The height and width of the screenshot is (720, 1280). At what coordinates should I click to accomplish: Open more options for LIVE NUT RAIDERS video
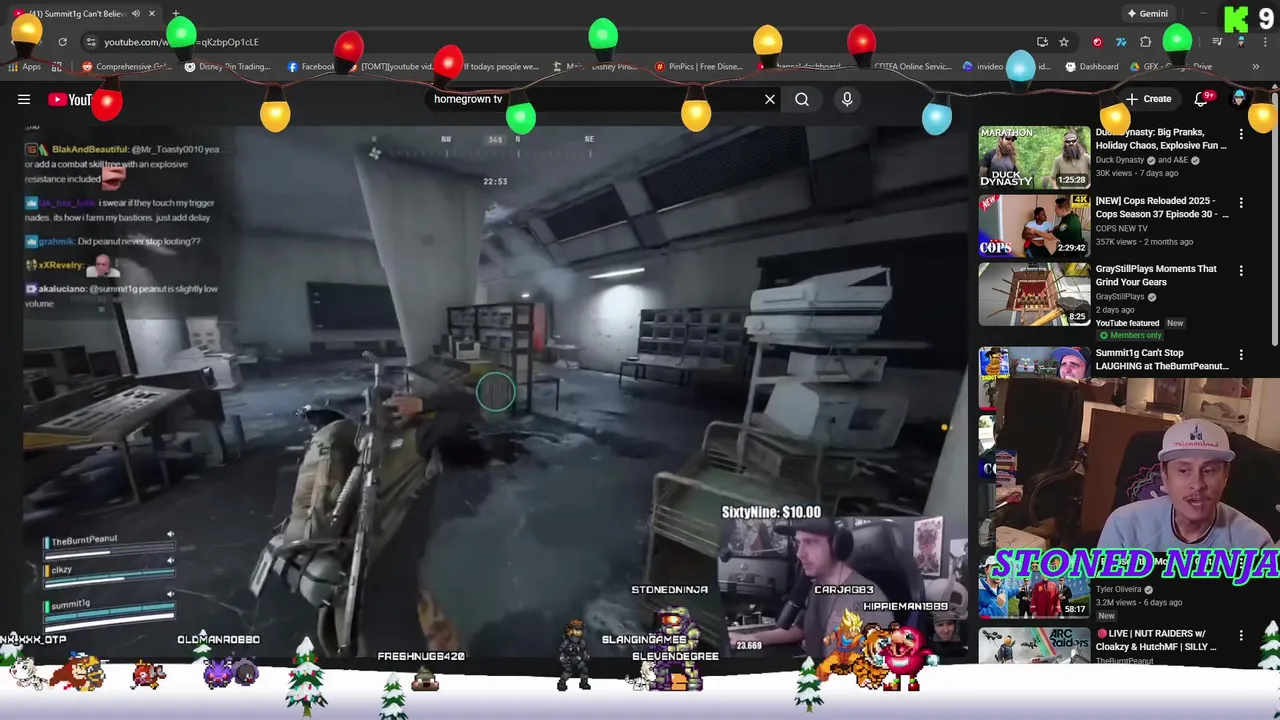[x=1241, y=636]
